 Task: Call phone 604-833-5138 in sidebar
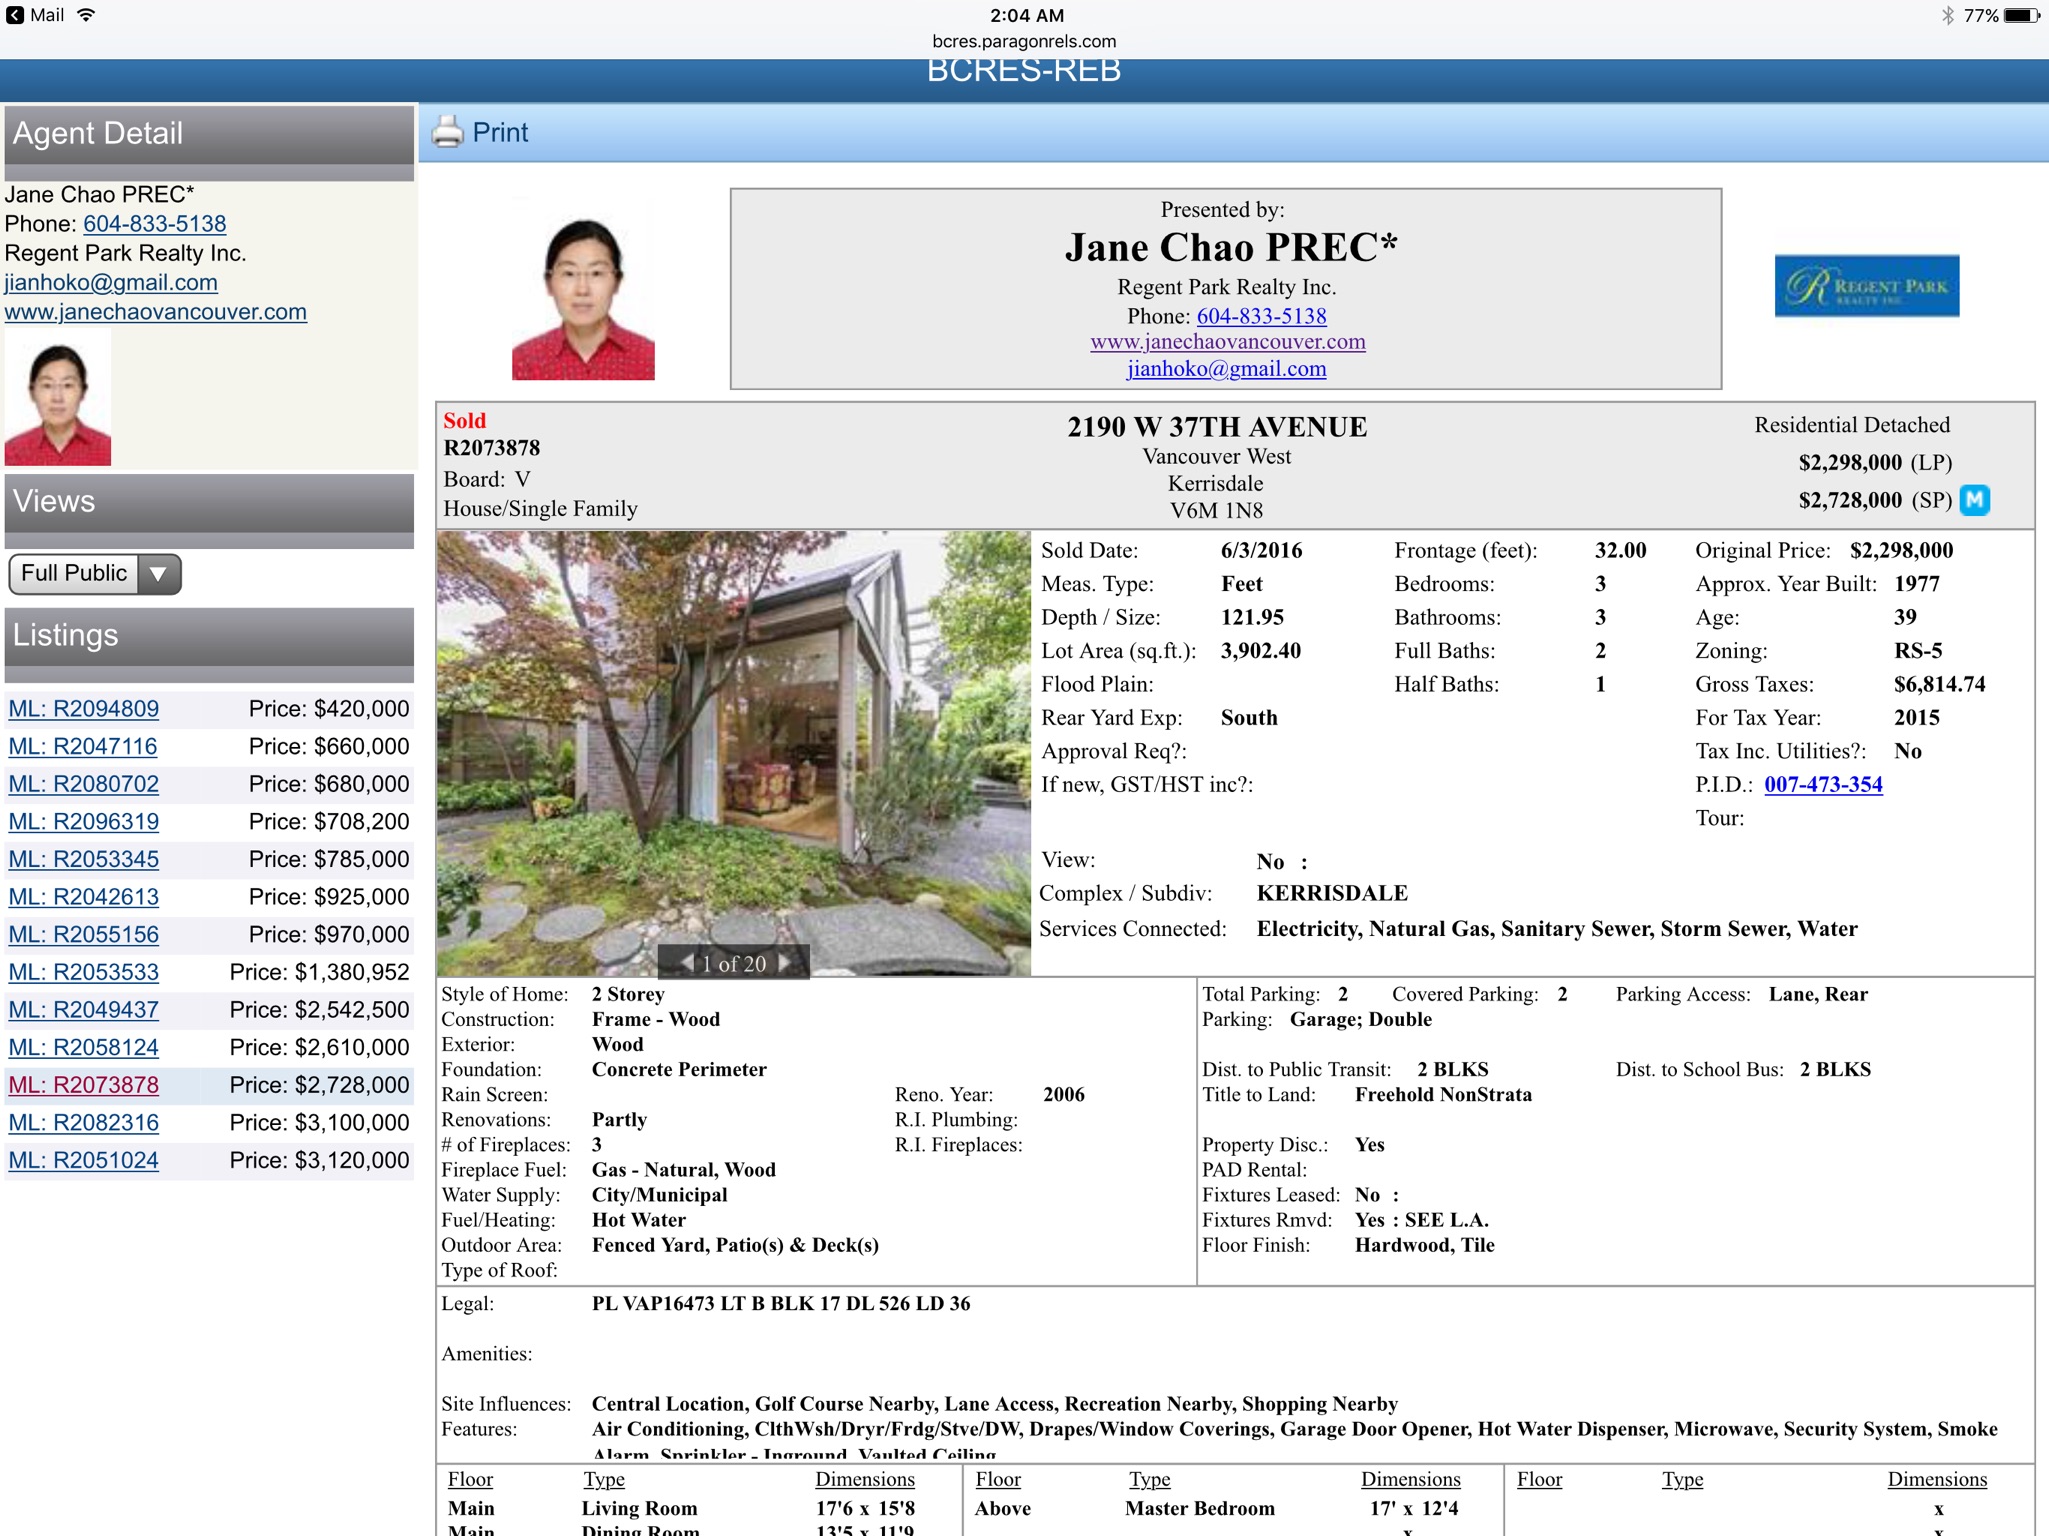pyautogui.click(x=154, y=224)
